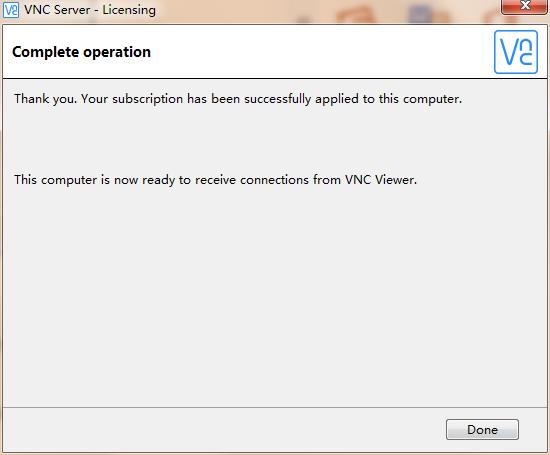This screenshot has width=550, height=455.
Task: Click blank white header area beside heading
Action: pos(316,52)
